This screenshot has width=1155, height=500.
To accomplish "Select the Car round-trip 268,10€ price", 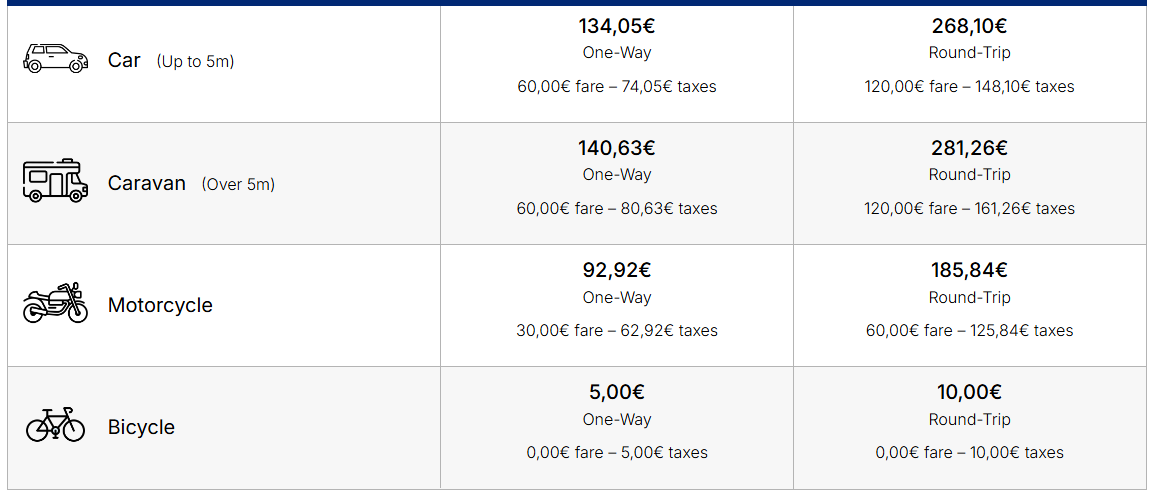I will point(969,27).
